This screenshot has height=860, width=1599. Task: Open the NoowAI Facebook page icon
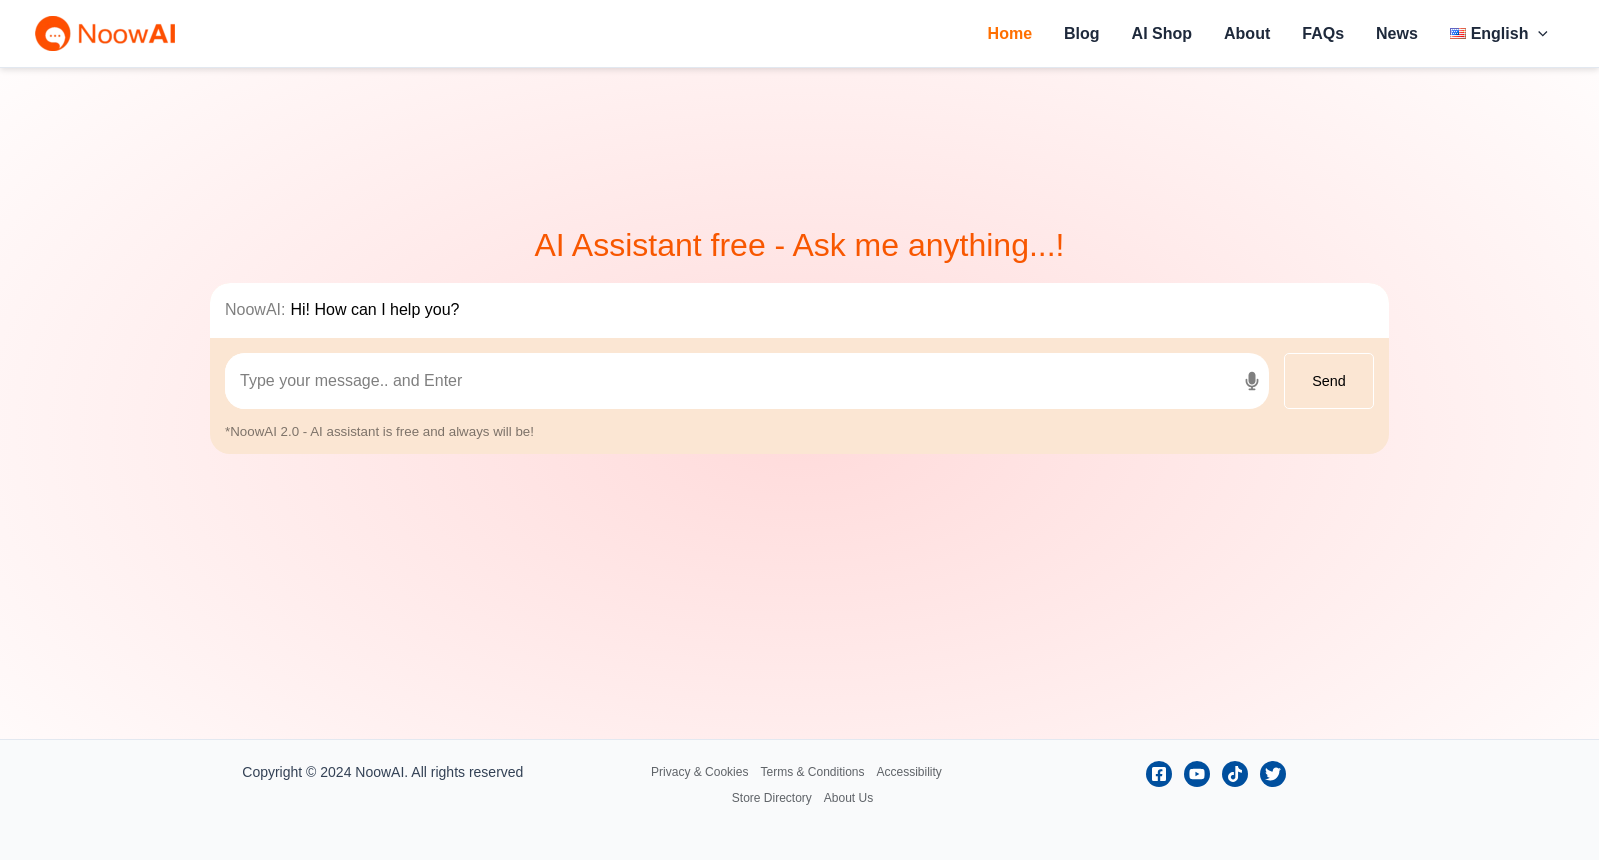pyautogui.click(x=1159, y=774)
